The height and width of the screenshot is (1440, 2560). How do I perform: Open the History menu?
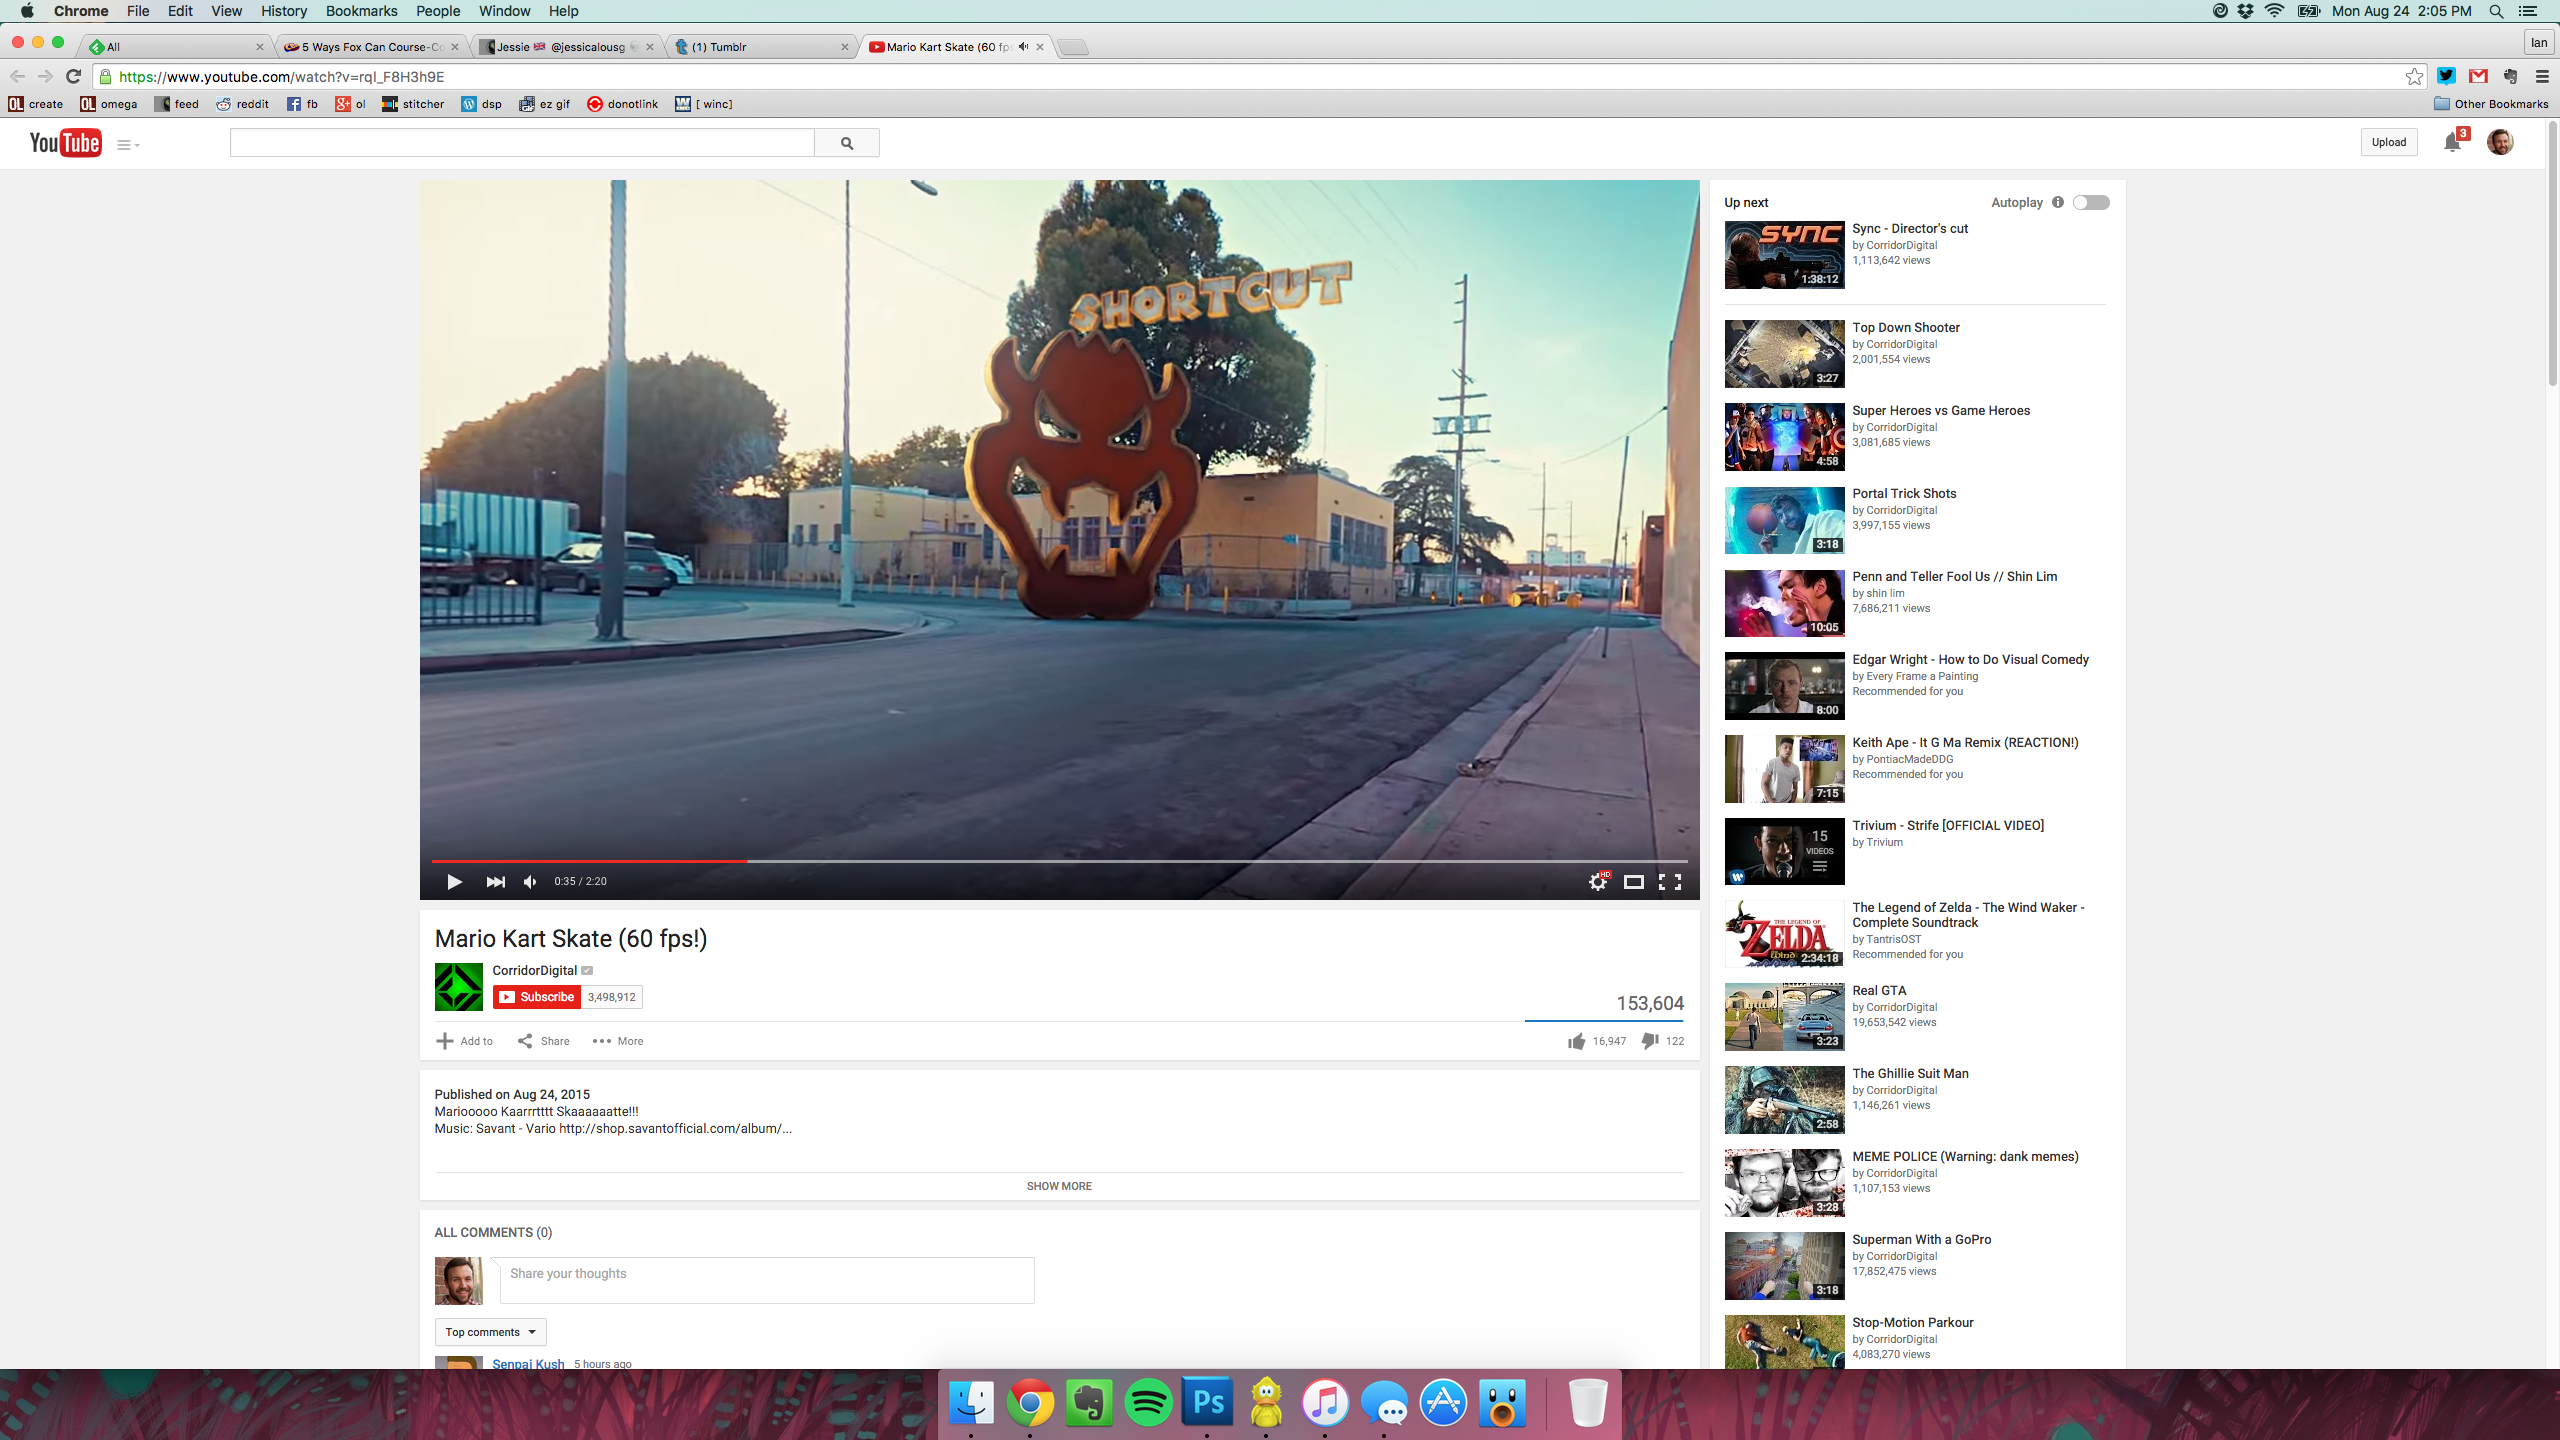pos(284,11)
